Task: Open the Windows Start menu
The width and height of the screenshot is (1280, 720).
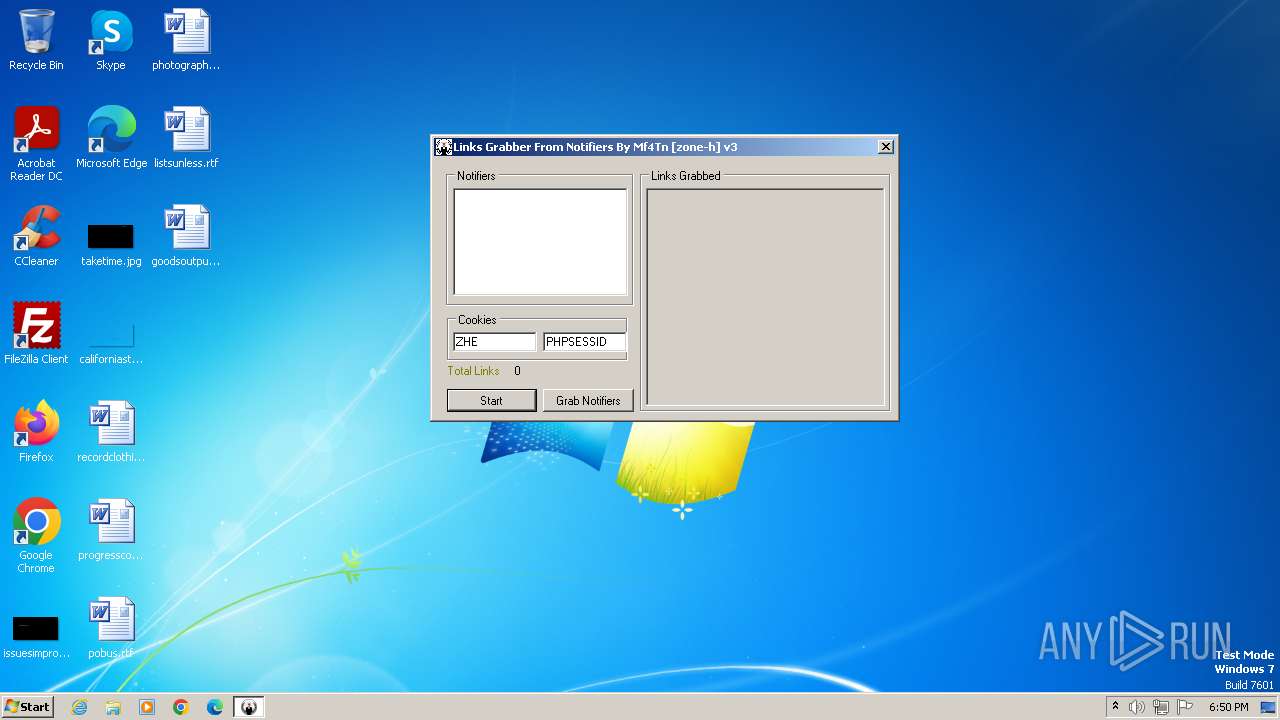Action: (x=27, y=707)
